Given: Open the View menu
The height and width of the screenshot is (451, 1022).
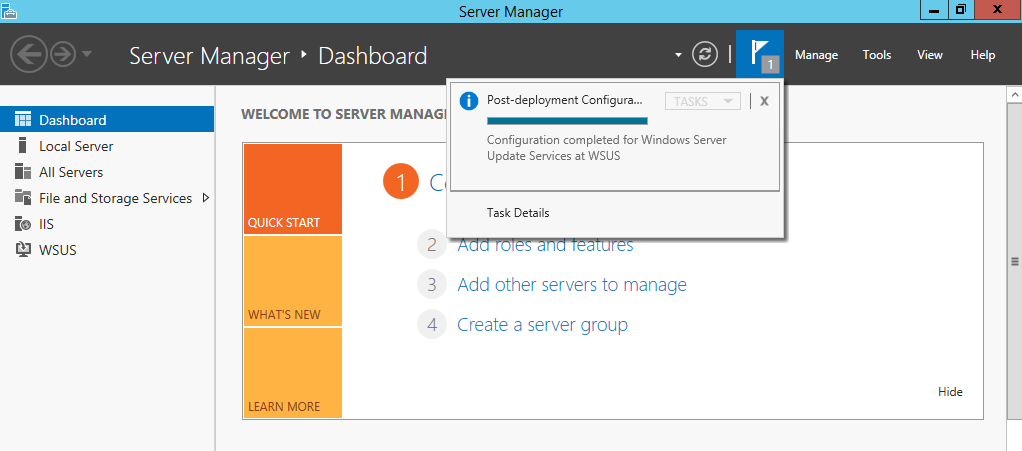Looking at the screenshot, I should coord(930,55).
